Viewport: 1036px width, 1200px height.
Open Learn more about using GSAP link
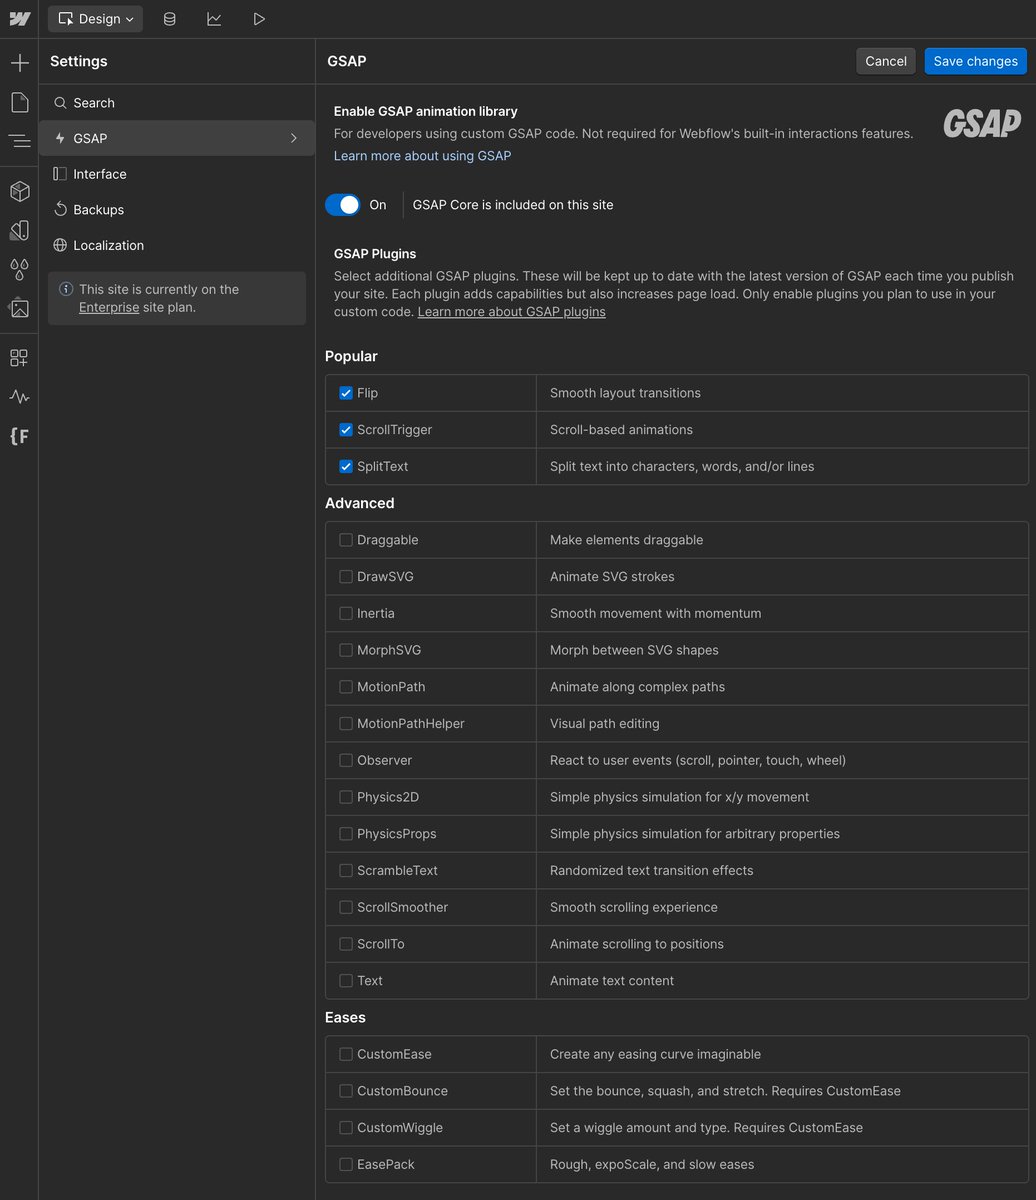tap(422, 156)
